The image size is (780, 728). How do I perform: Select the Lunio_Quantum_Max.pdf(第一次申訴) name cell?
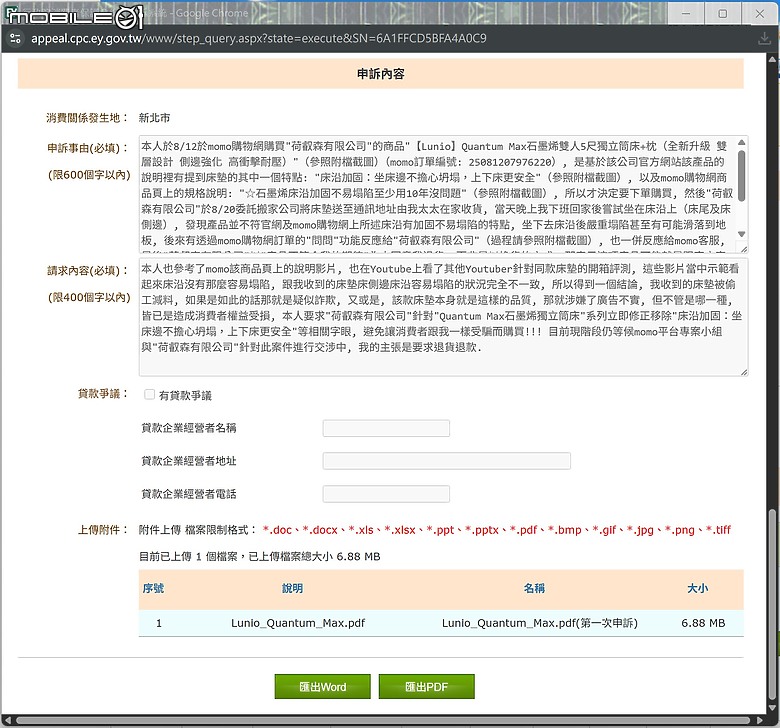540,623
